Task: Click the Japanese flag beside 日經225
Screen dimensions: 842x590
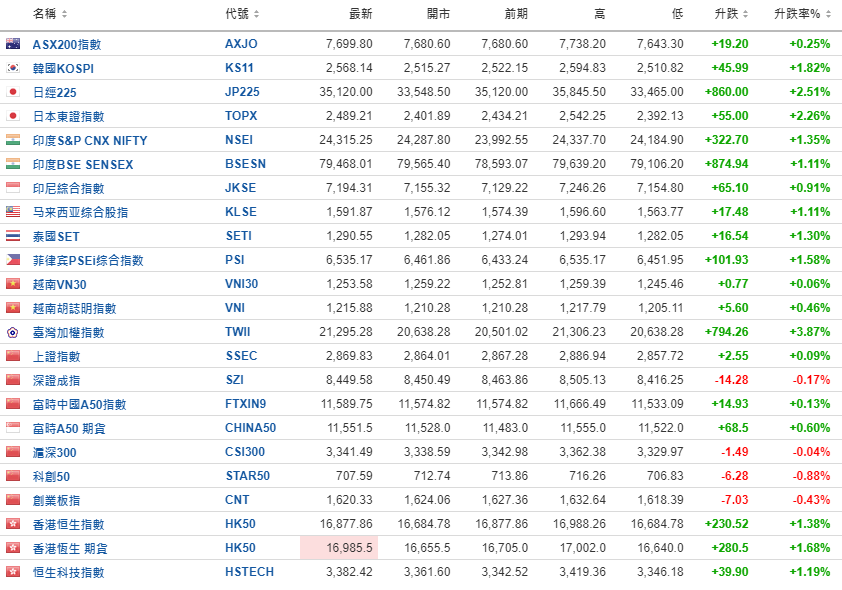Action: [x=13, y=92]
